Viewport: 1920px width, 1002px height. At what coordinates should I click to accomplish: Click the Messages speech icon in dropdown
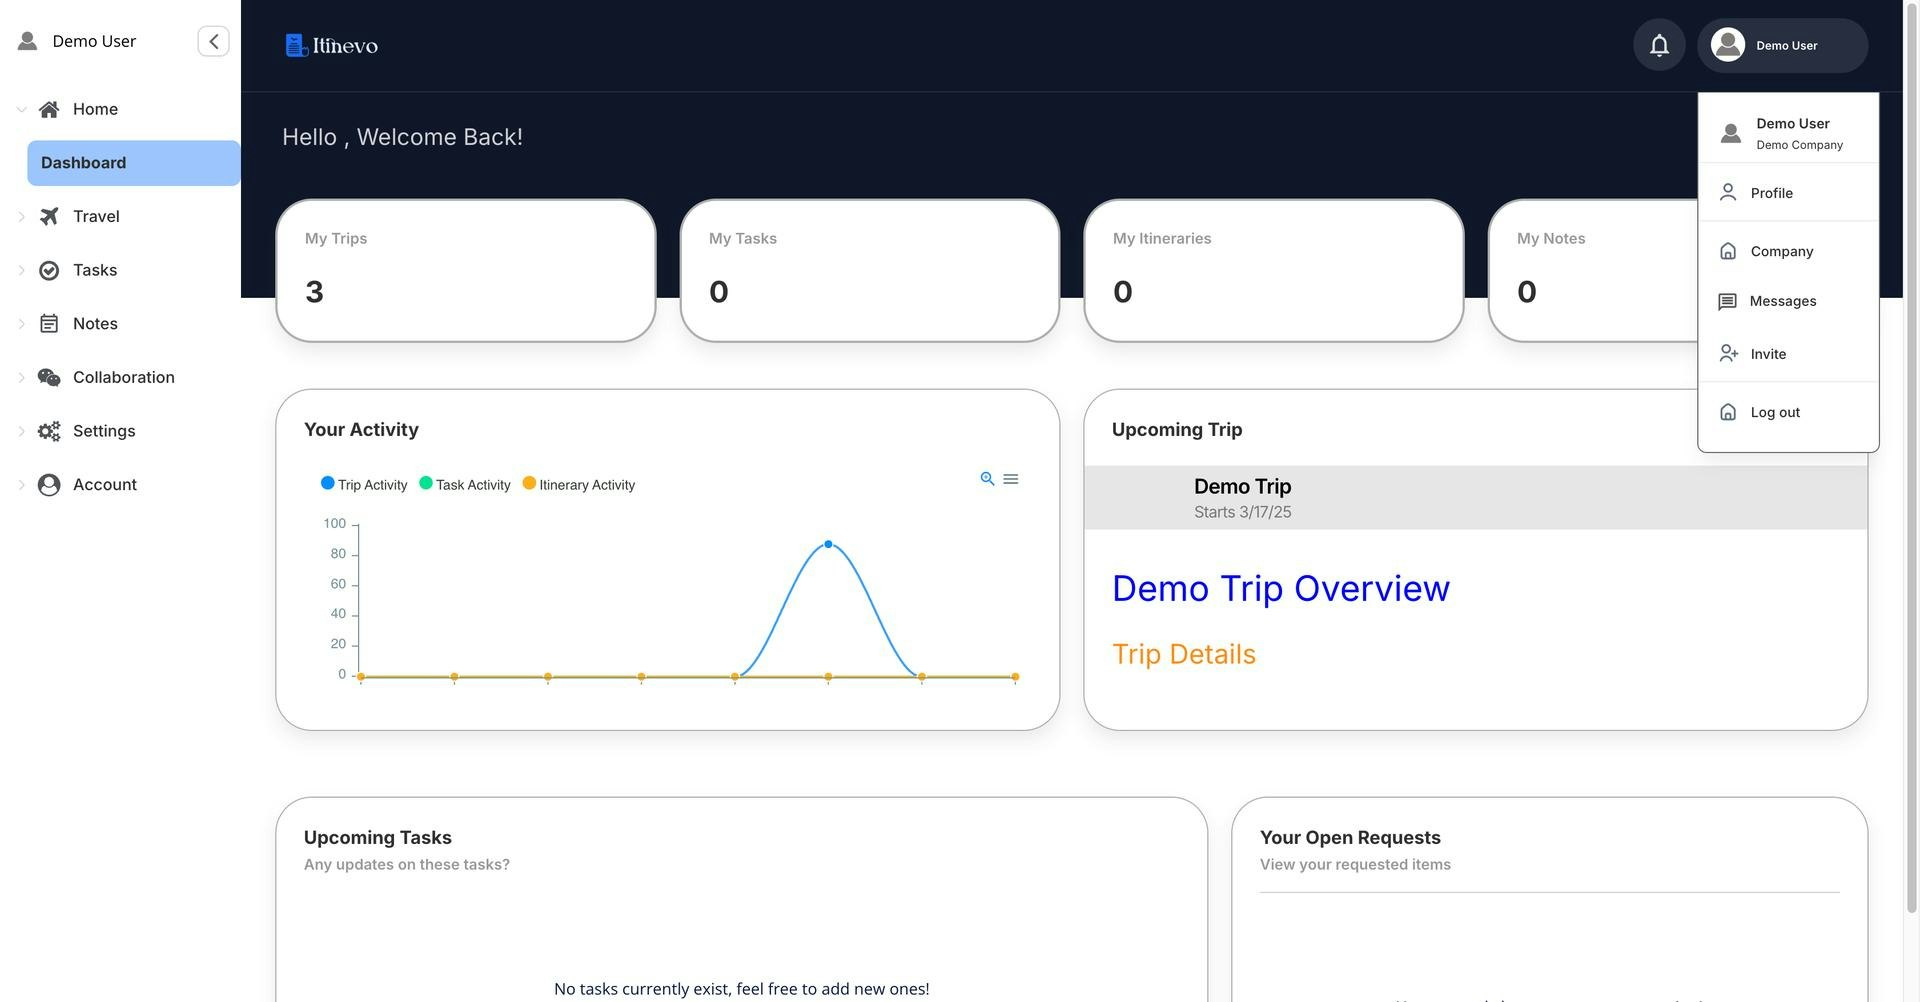(x=1727, y=301)
